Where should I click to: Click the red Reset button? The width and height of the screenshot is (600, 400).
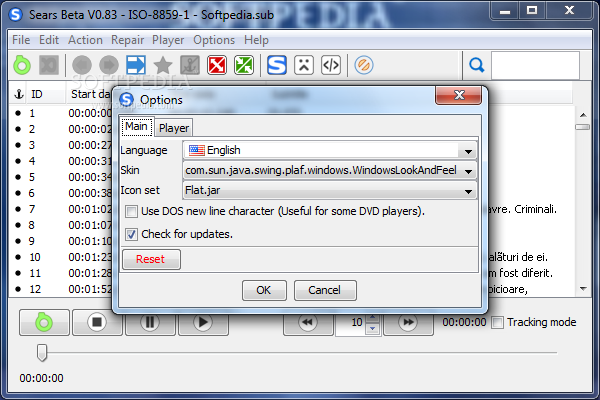151,260
